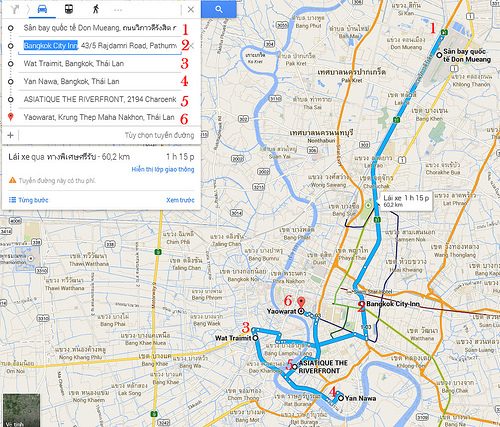
Task: Click the Yan Nawa waypoint marker on map
Action: [341, 398]
